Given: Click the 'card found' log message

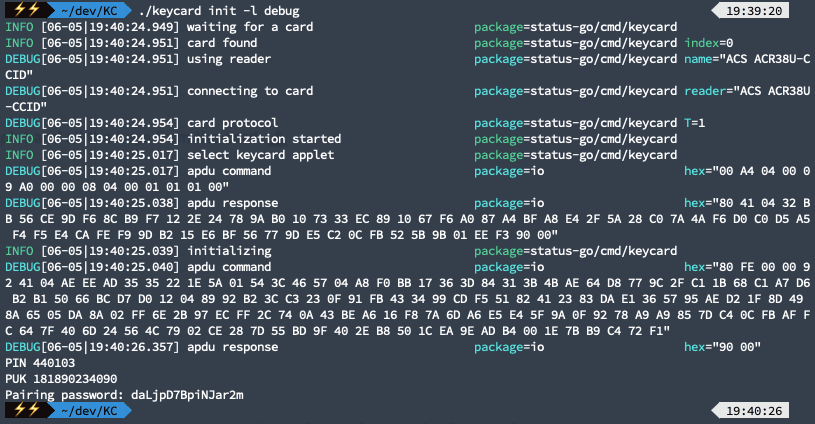Looking at the screenshot, I should coord(222,42).
